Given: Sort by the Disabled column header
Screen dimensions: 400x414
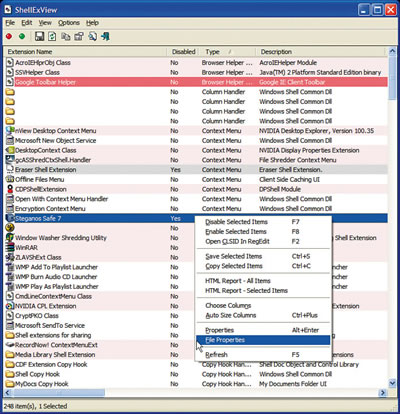Looking at the screenshot, I should tap(183, 52).
